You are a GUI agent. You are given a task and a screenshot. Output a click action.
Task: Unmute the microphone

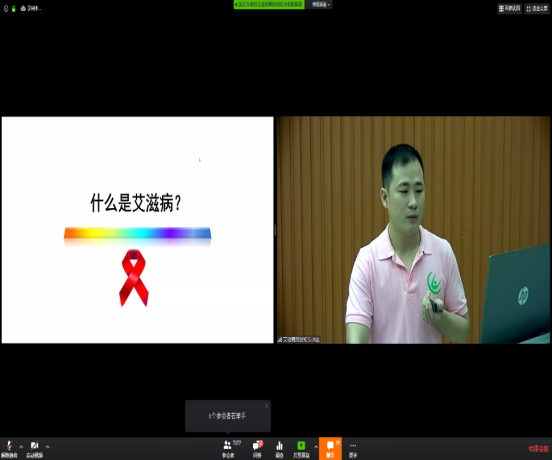pos(9,449)
